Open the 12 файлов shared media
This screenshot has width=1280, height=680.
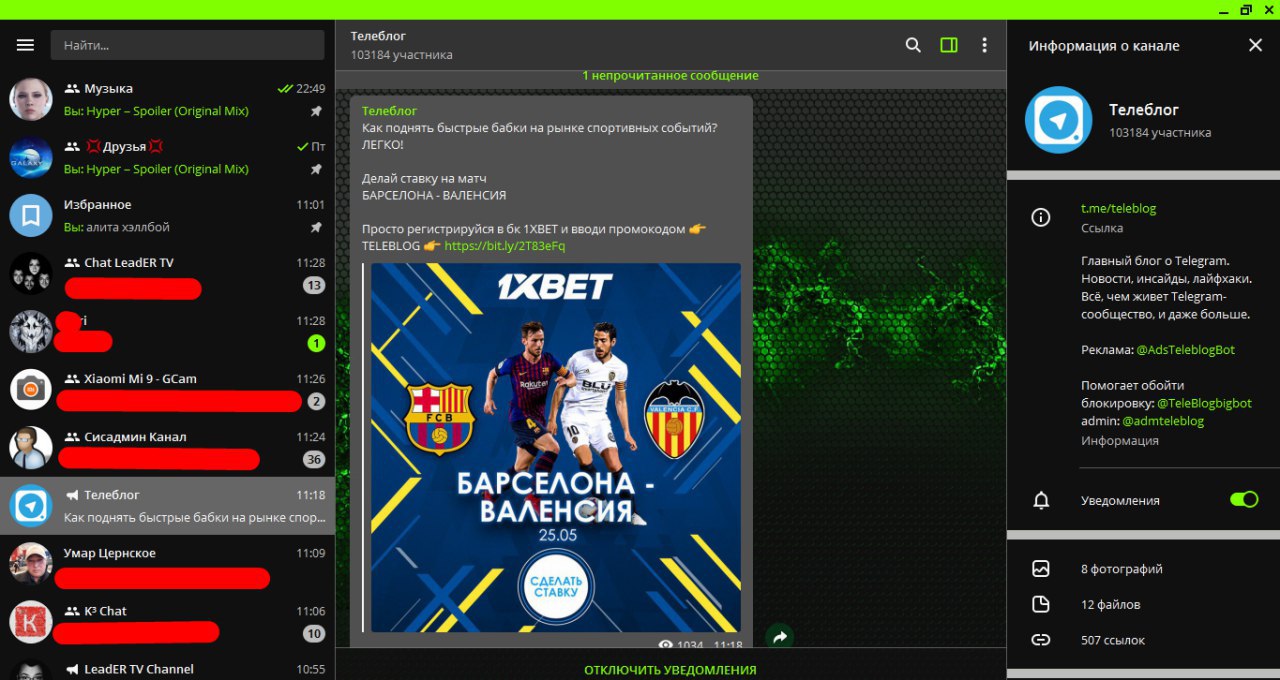point(1110,604)
